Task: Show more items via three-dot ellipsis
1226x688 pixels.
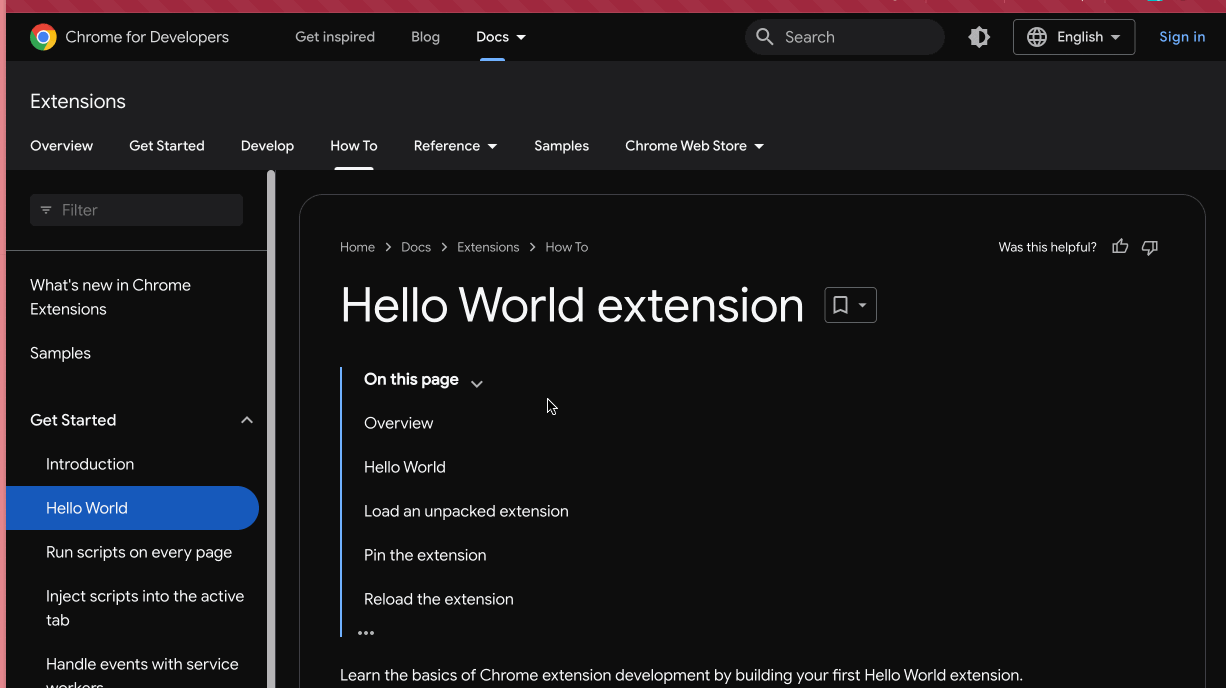Action: click(366, 632)
